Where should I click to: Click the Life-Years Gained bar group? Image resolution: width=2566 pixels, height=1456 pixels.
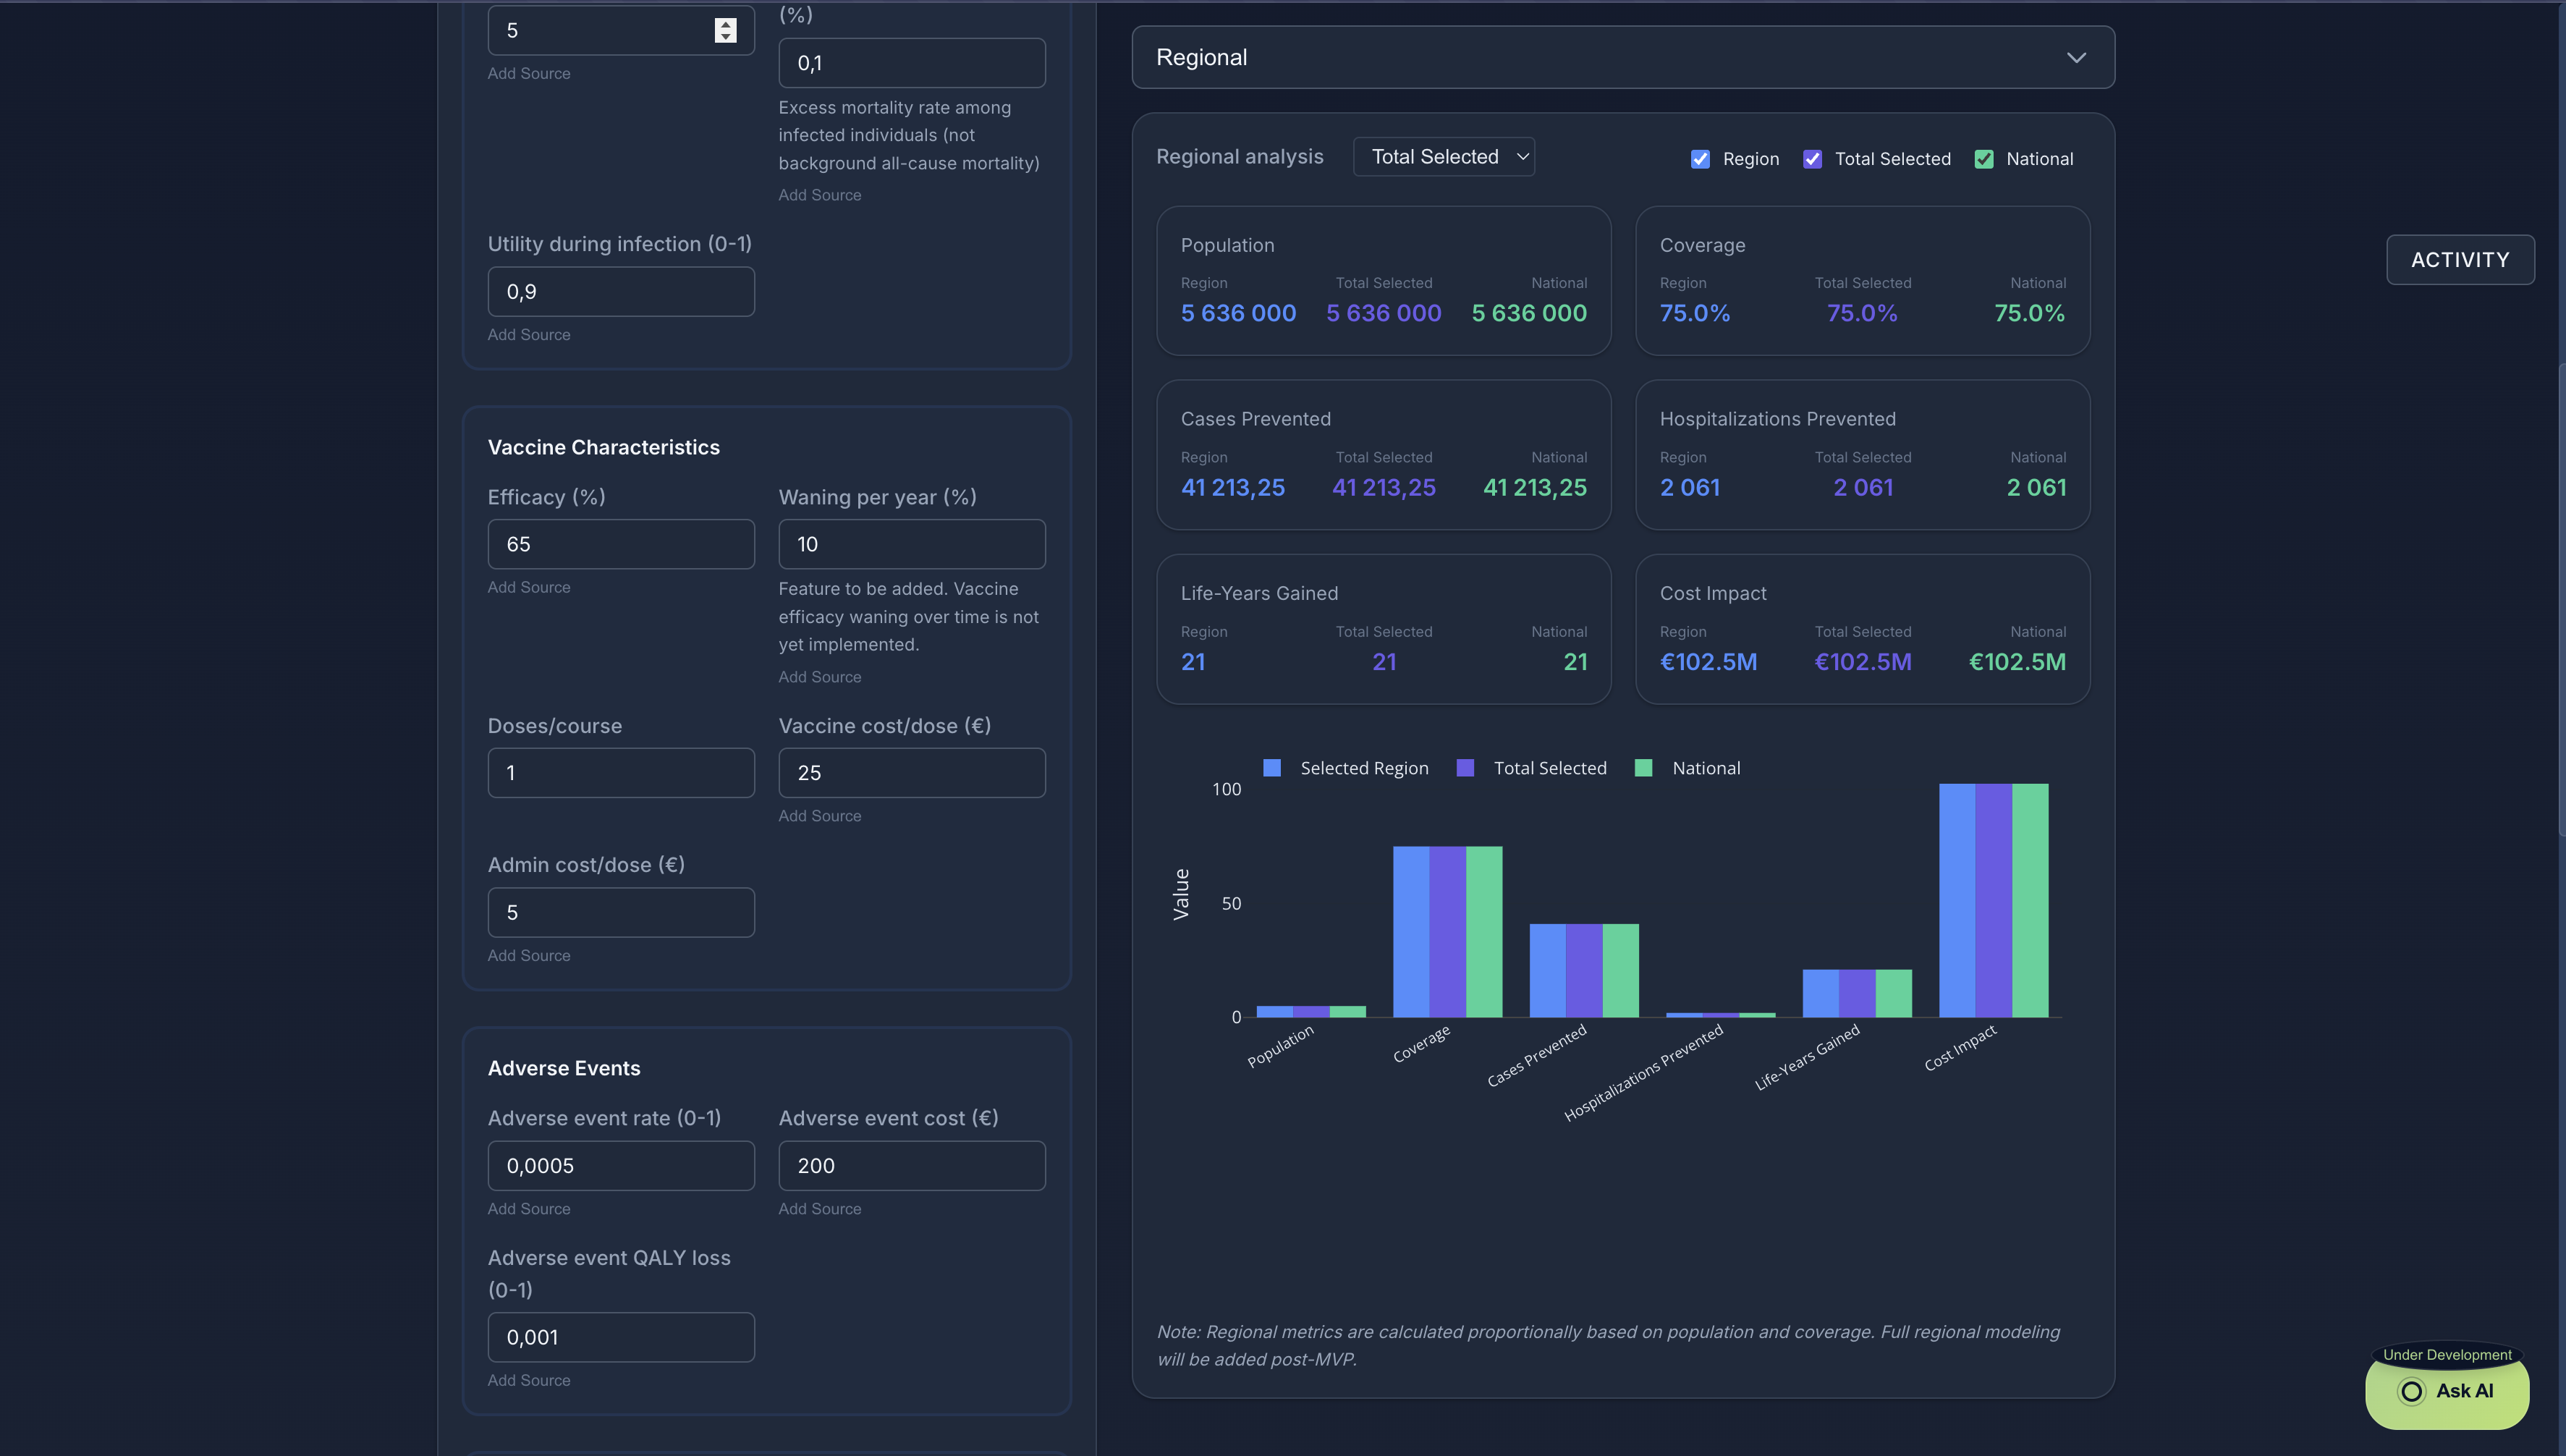click(1857, 993)
